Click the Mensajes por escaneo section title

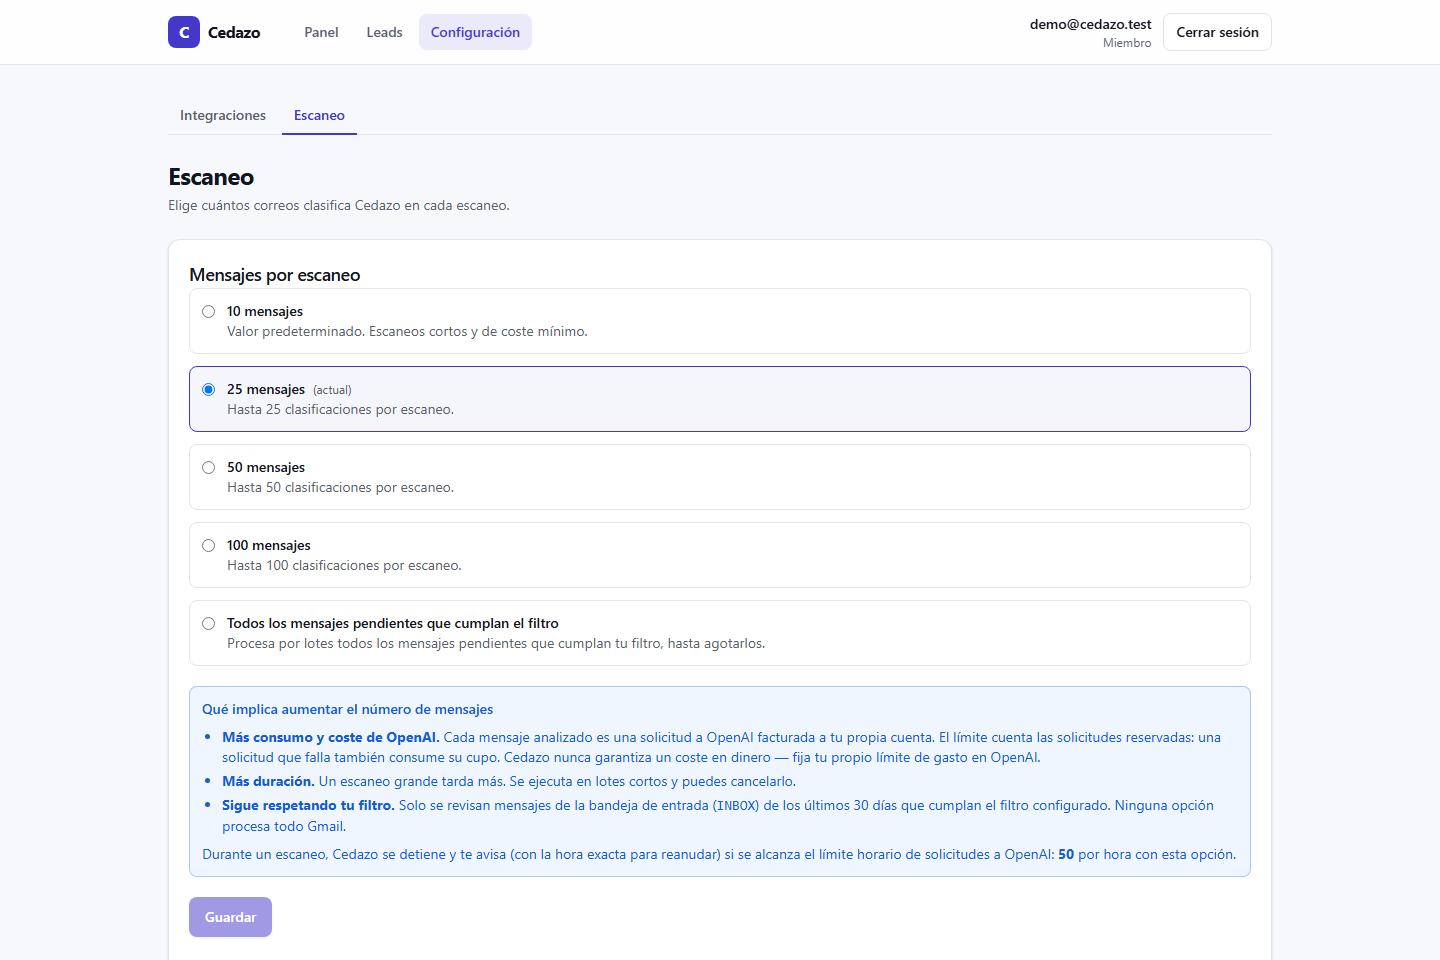275,275
